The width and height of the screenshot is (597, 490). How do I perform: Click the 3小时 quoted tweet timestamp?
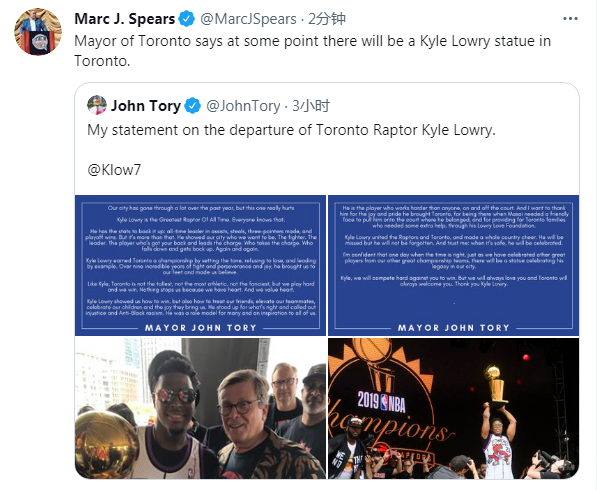(311, 106)
